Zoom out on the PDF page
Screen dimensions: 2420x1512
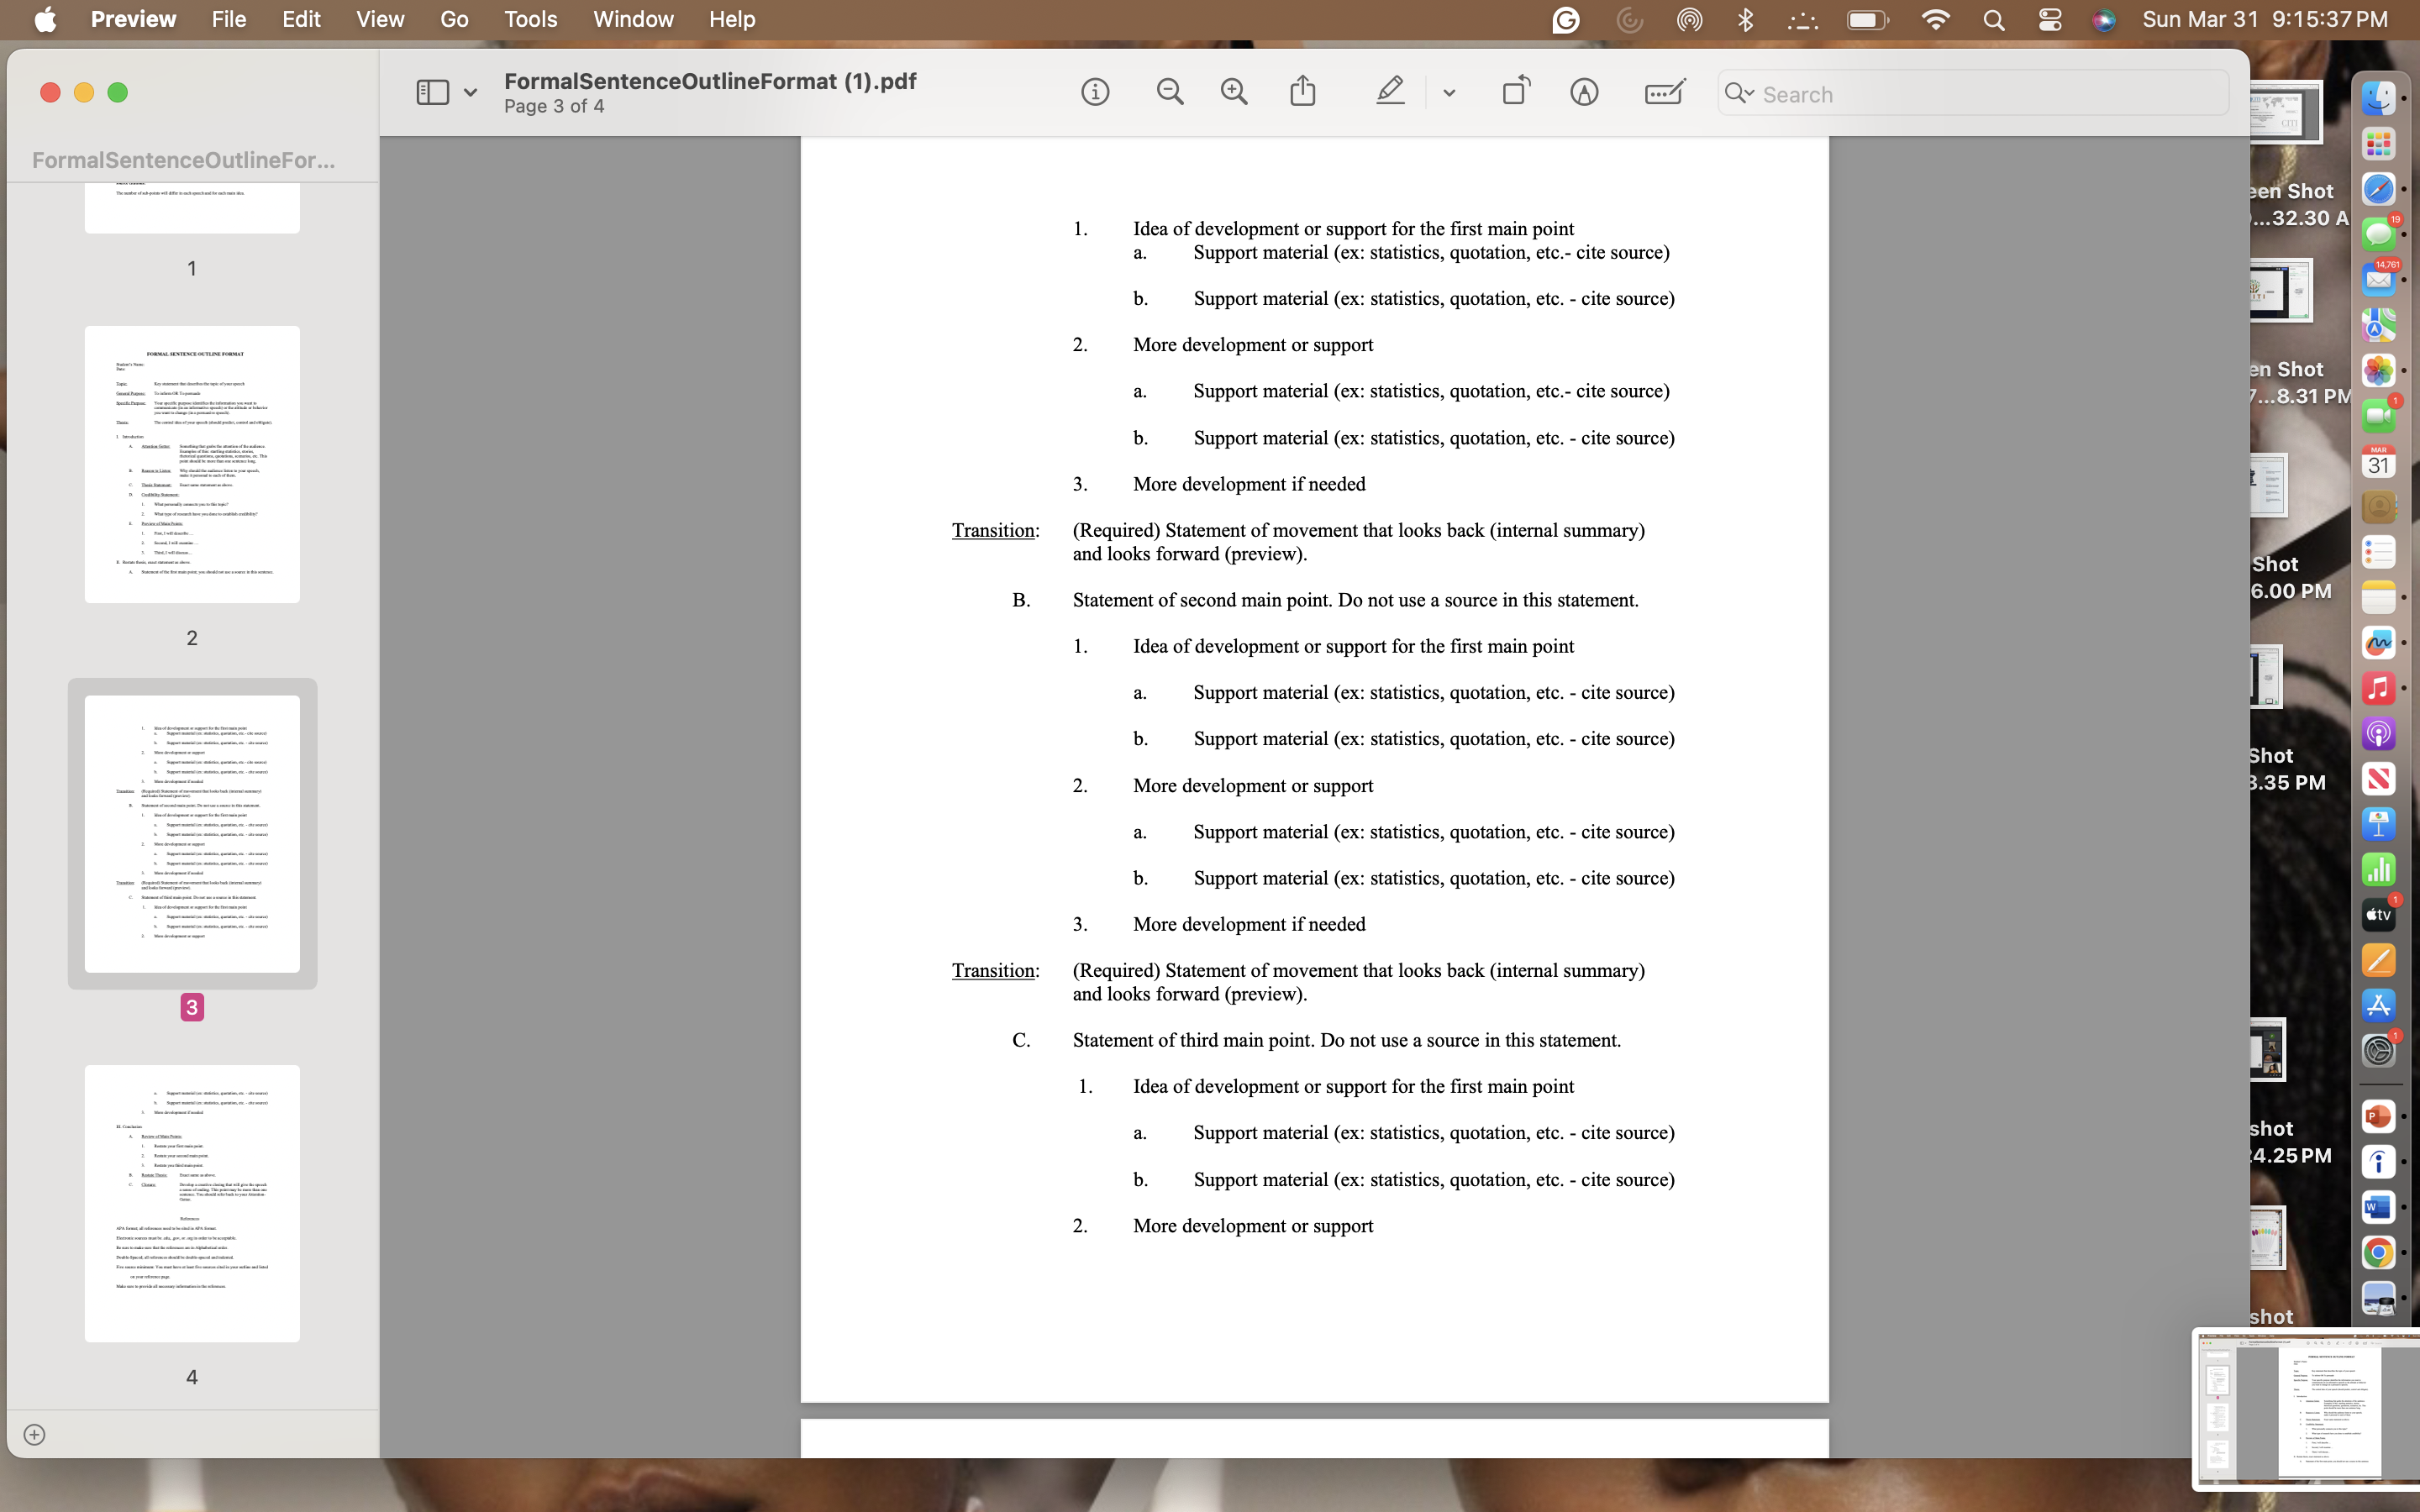(x=1170, y=92)
